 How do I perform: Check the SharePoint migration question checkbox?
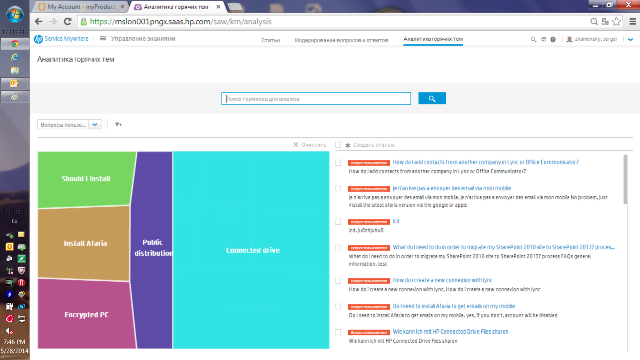(338, 247)
